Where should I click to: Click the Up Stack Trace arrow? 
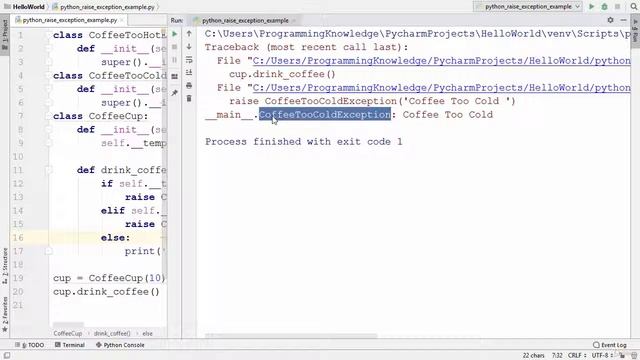(189, 33)
